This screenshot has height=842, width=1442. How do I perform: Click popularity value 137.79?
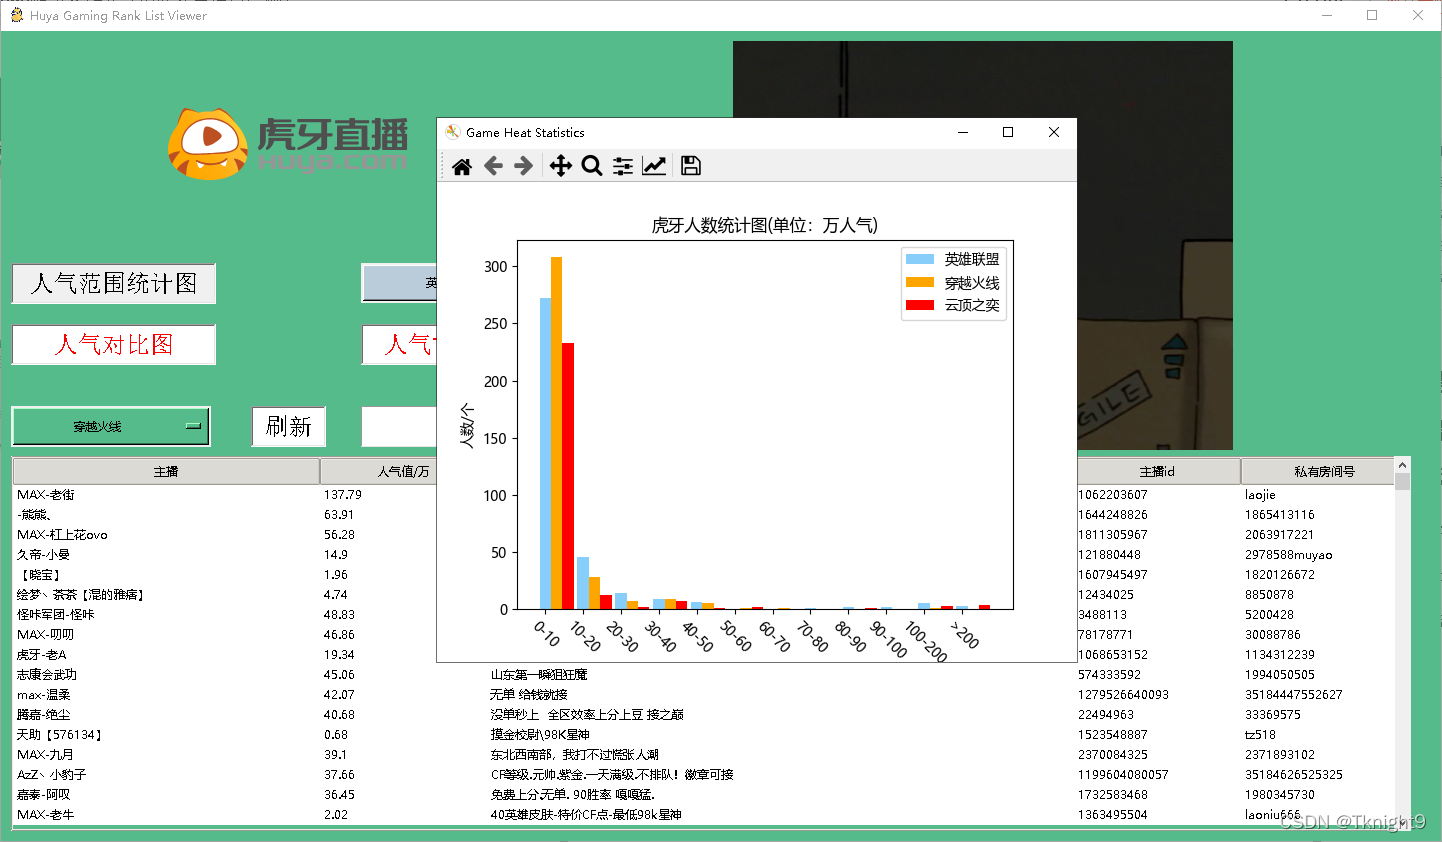click(x=343, y=495)
